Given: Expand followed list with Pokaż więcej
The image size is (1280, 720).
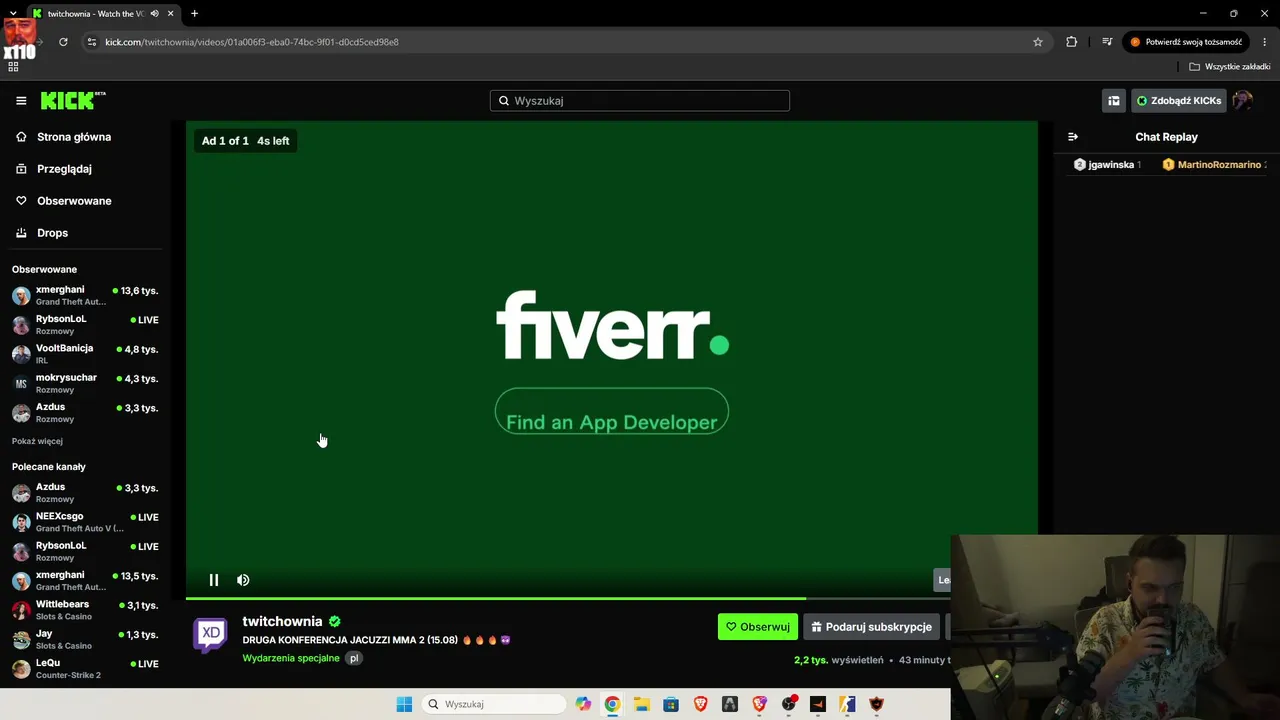Looking at the screenshot, I should click(37, 441).
